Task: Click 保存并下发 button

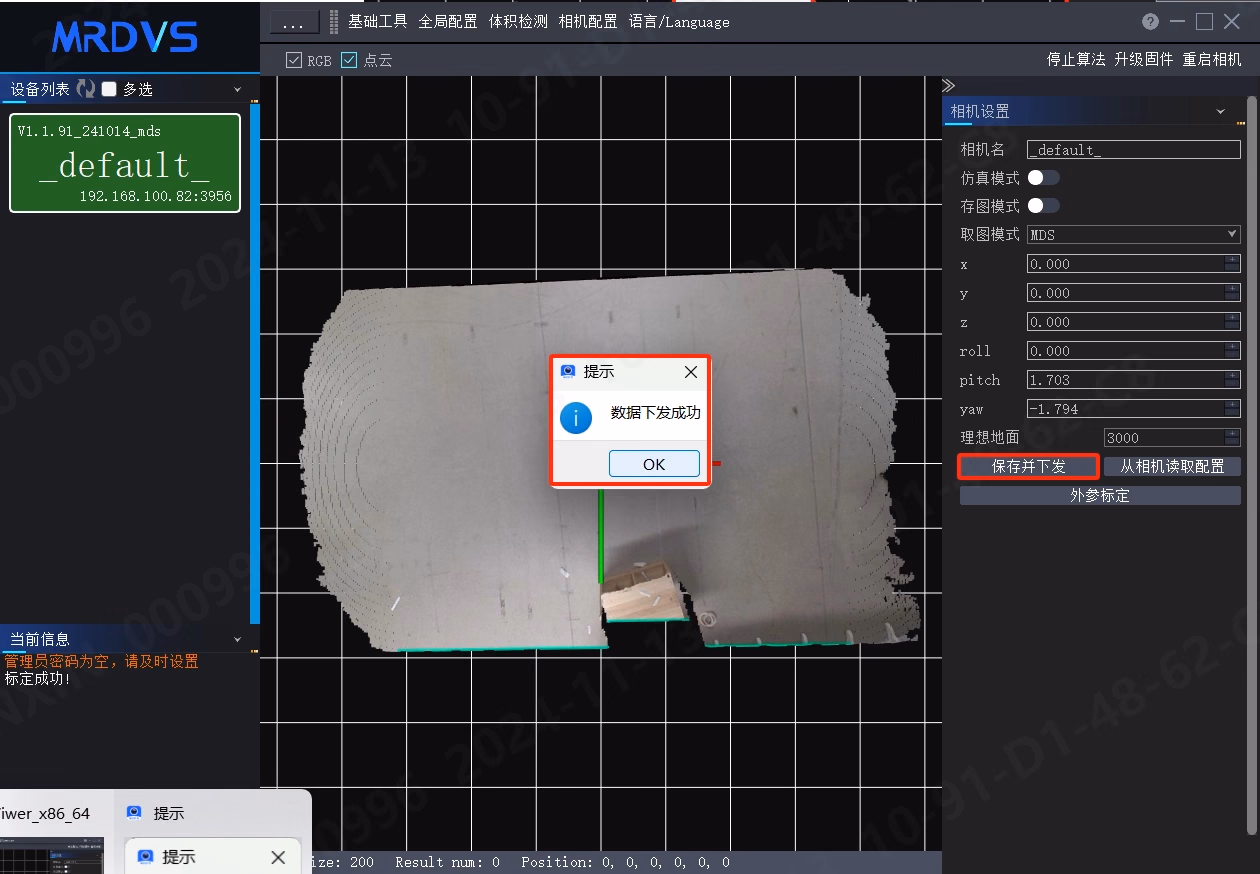Action: click(x=1029, y=467)
